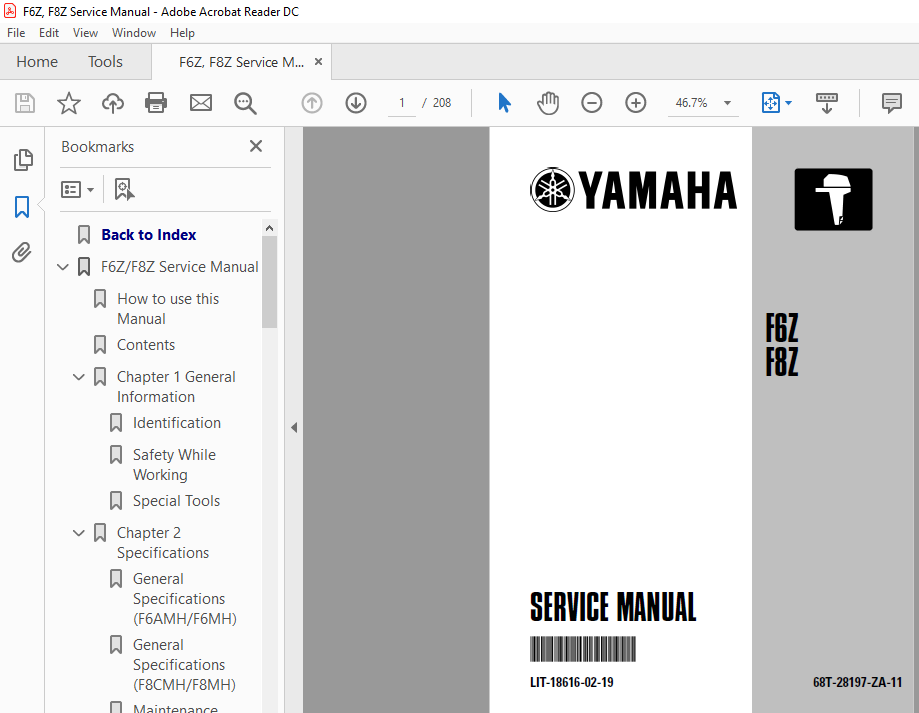The image size is (919, 713).
Task: Activate the Selection arrow tool
Action: pyautogui.click(x=504, y=103)
